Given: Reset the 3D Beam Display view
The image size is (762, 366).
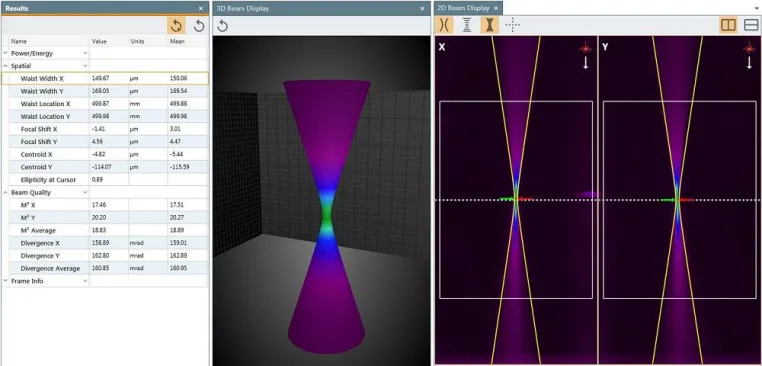Looking at the screenshot, I should (223, 25).
